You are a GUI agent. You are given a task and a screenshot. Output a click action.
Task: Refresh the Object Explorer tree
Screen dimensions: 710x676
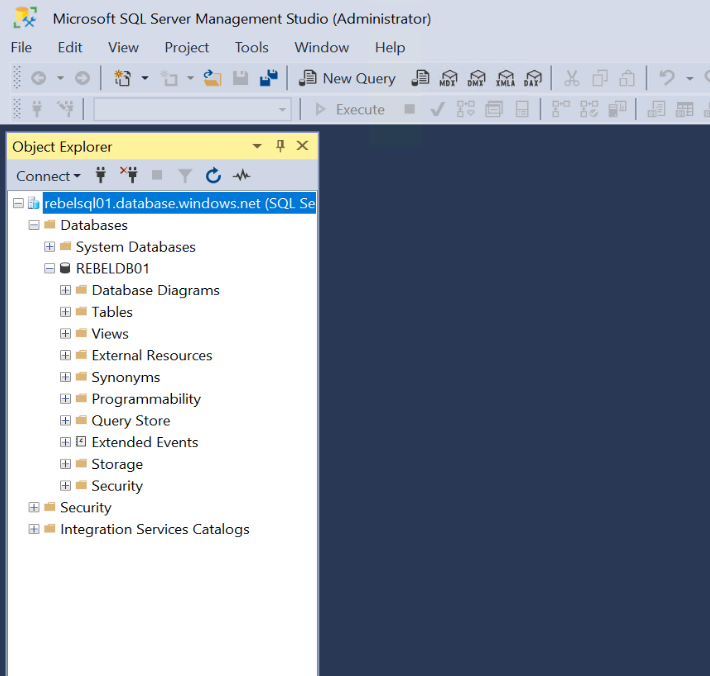point(213,175)
